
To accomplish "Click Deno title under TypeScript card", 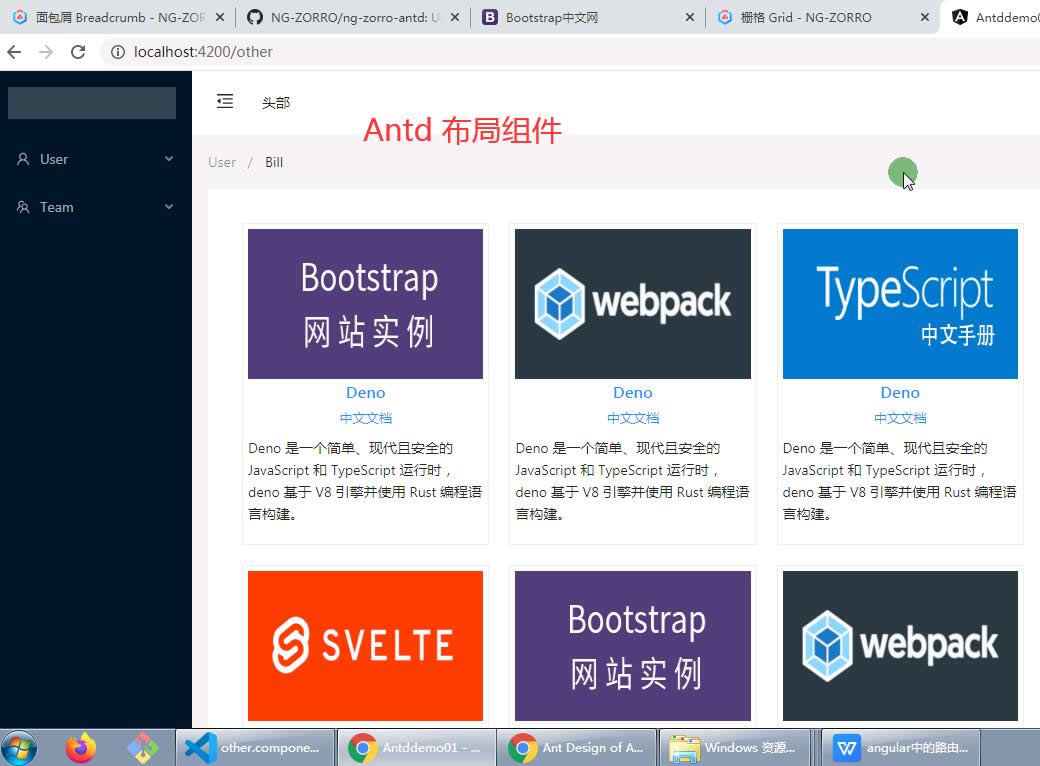I will coord(900,393).
